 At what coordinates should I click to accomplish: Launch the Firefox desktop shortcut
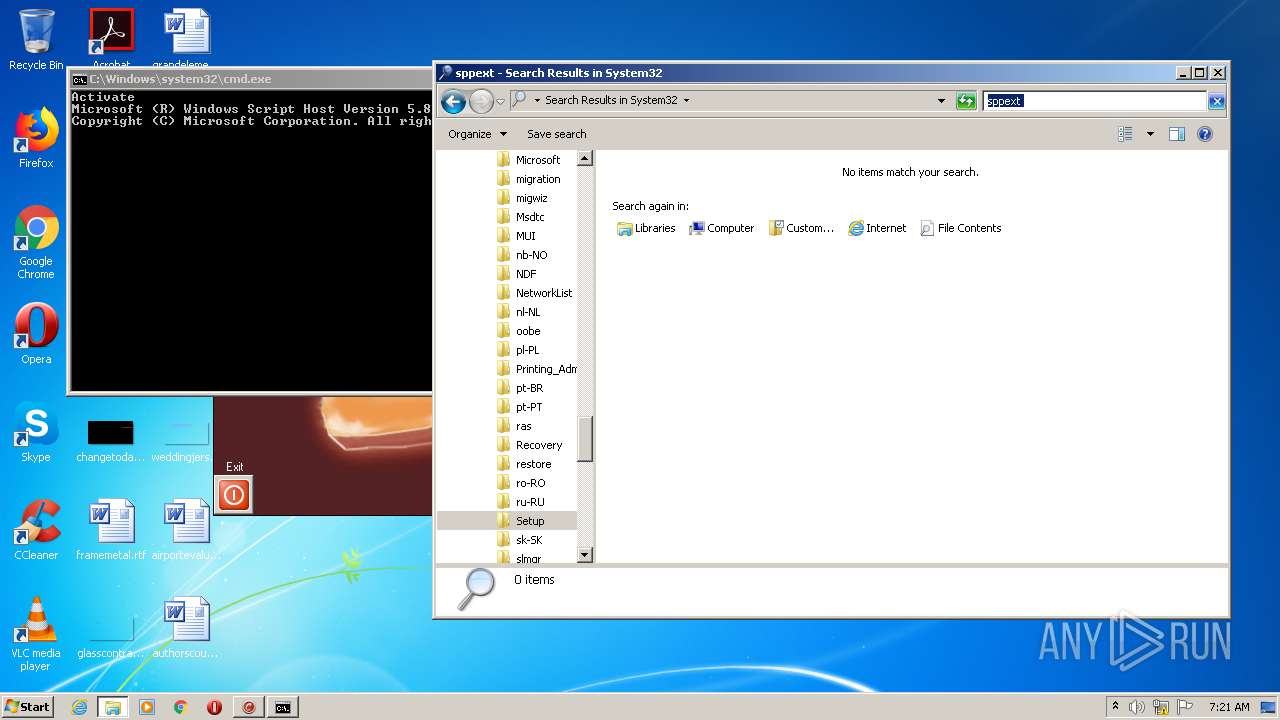36,138
